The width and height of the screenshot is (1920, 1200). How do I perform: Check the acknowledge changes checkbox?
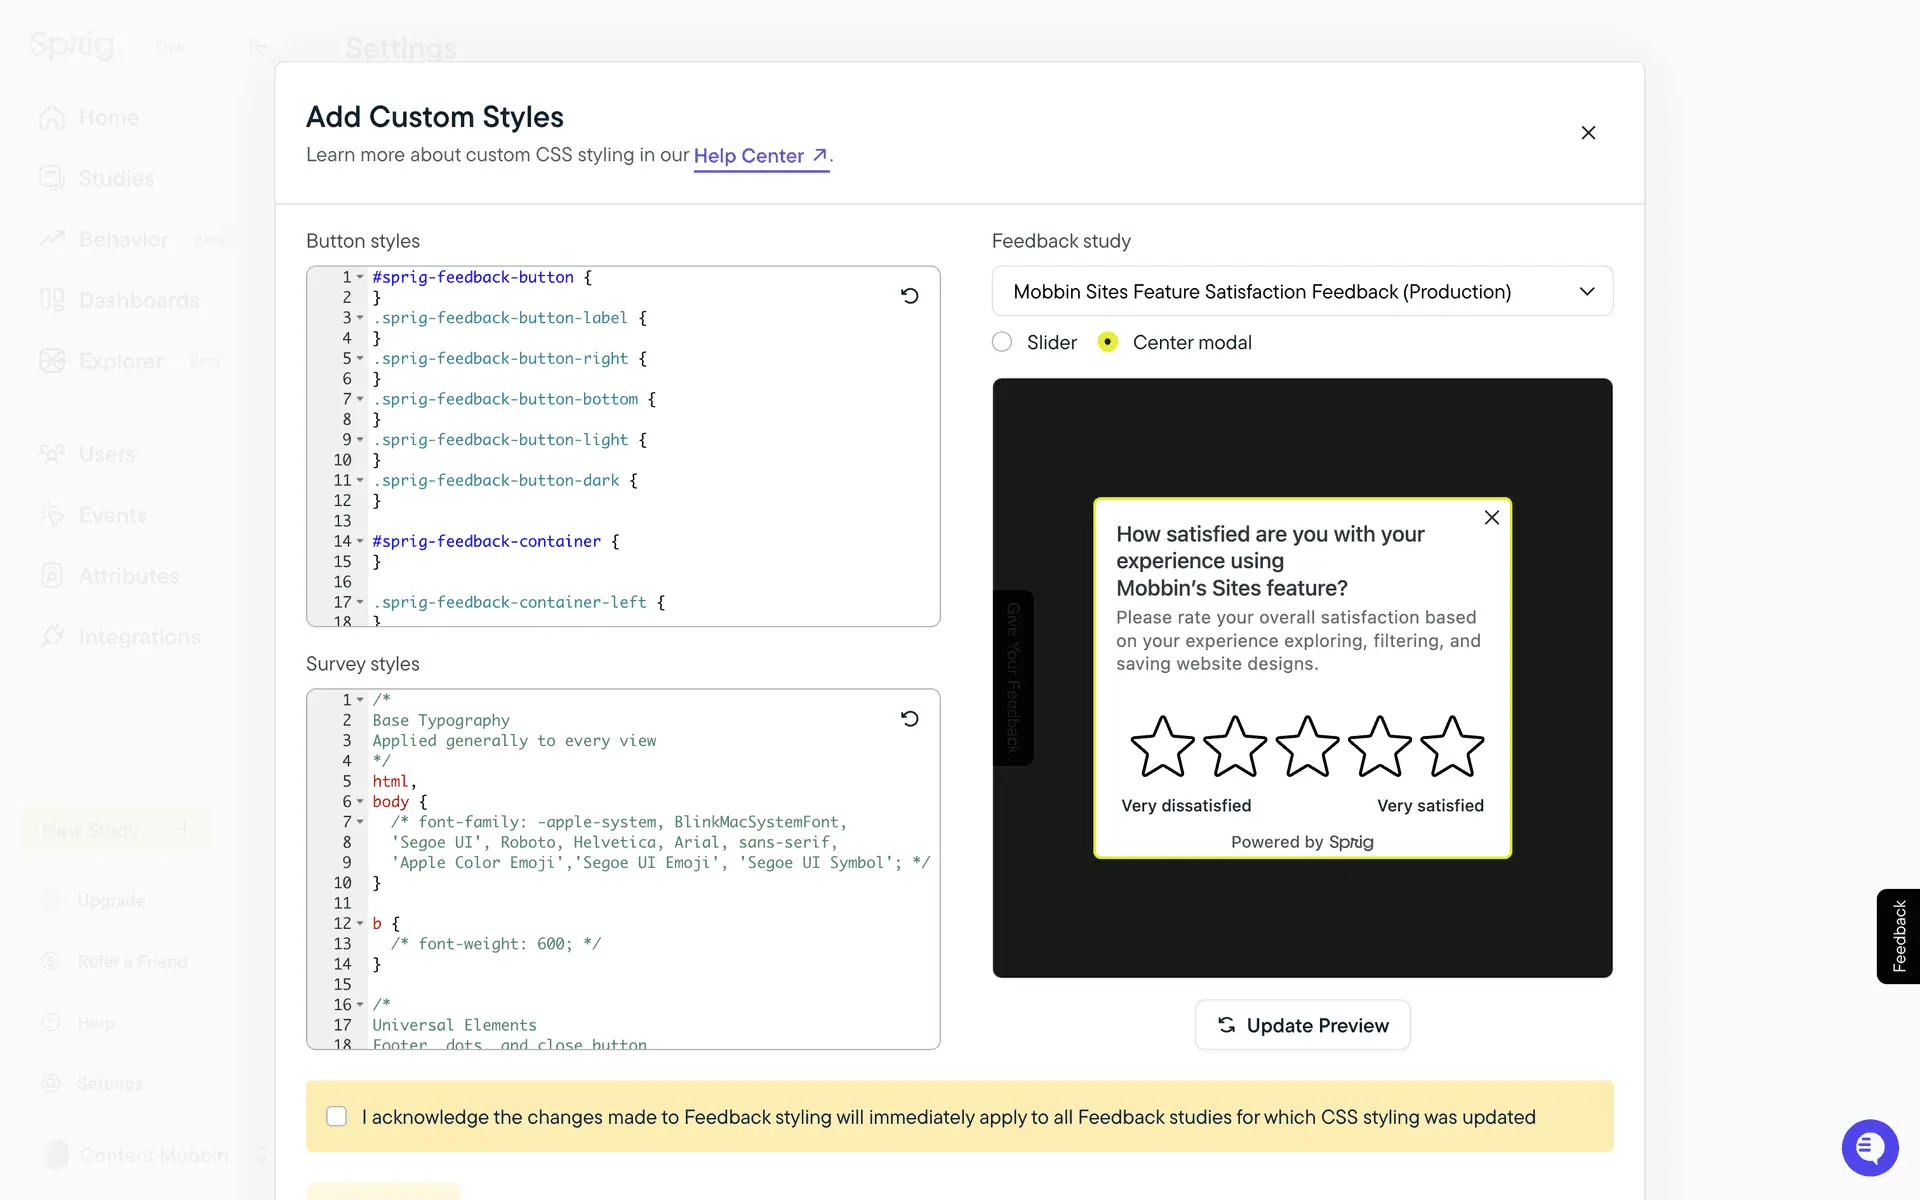(337, 1116)
